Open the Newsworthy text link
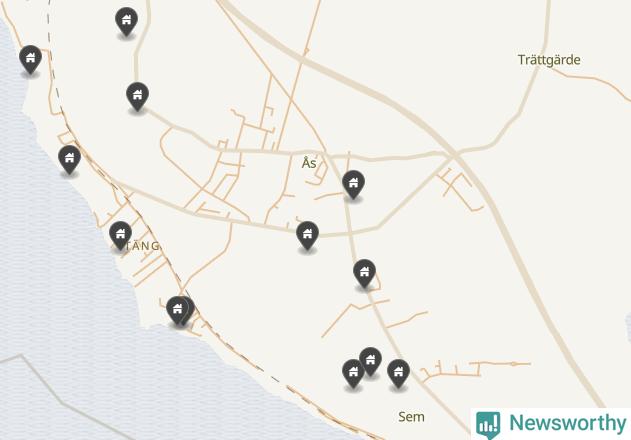631x440 pixels. coord(568,423)
